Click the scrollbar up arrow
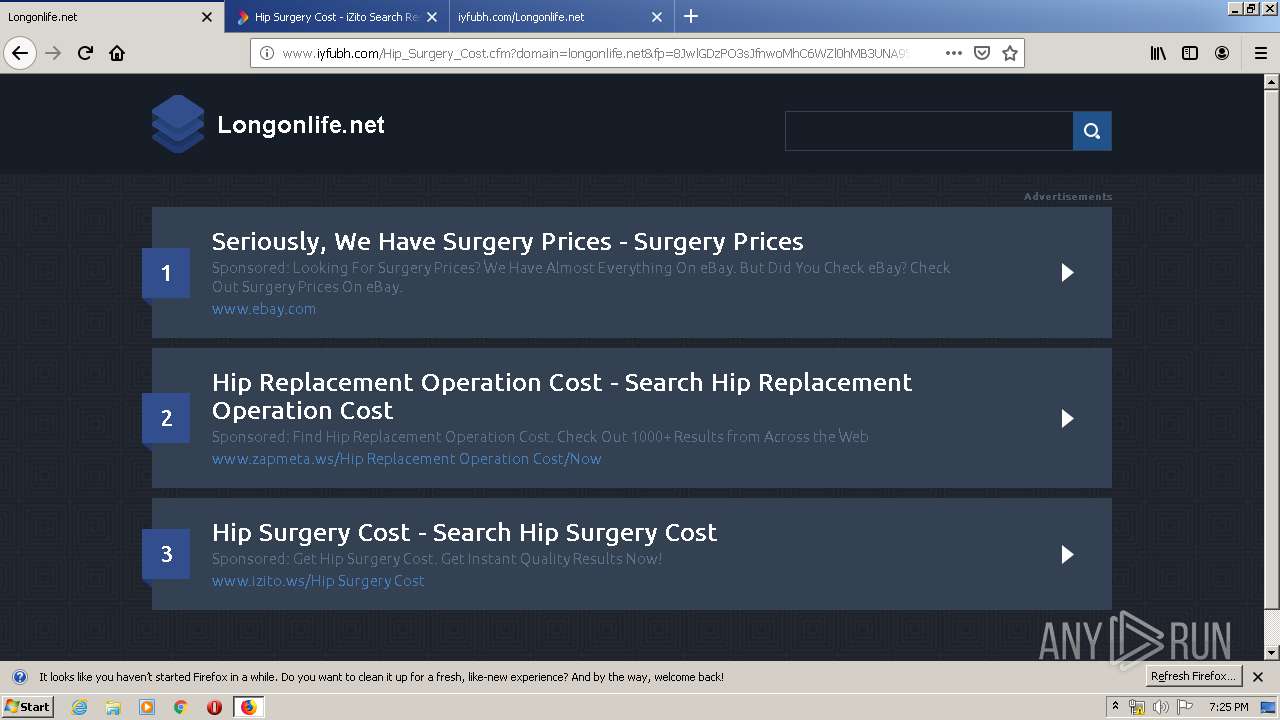The height and width of the screenshot is (720, 1280). point(1272,80)
